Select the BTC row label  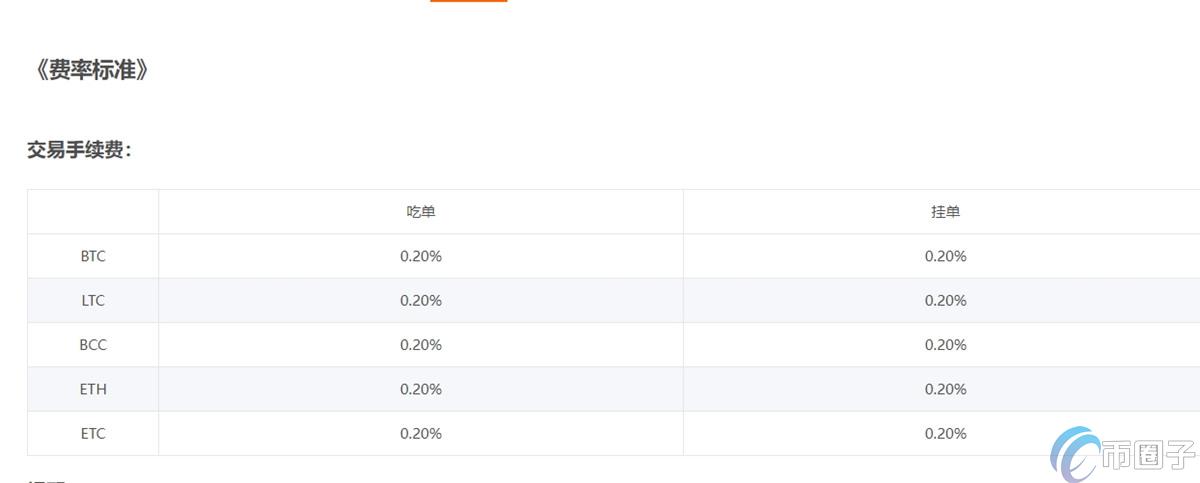click(x=93, y=256)
